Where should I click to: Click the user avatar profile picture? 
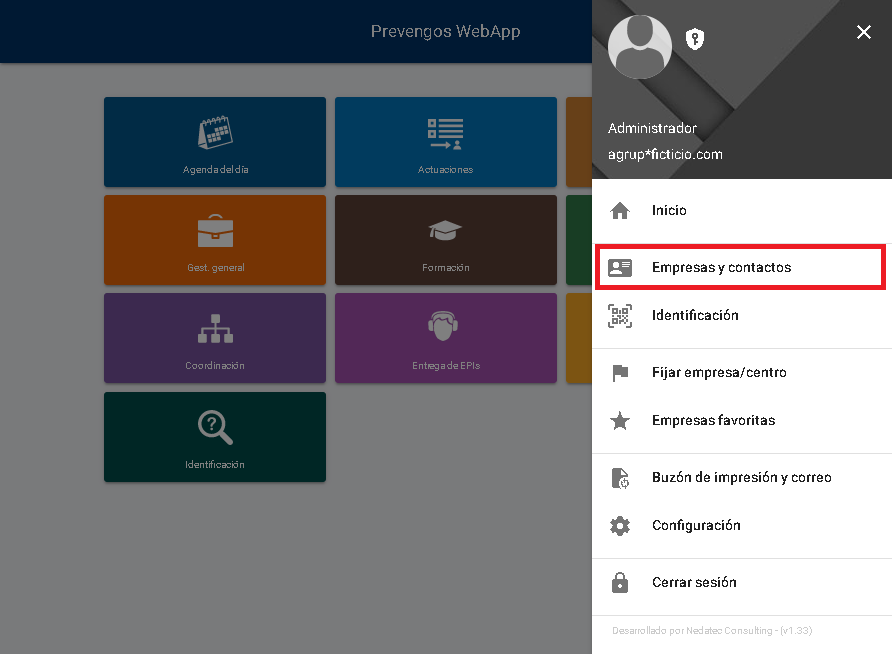click(640, 47)
